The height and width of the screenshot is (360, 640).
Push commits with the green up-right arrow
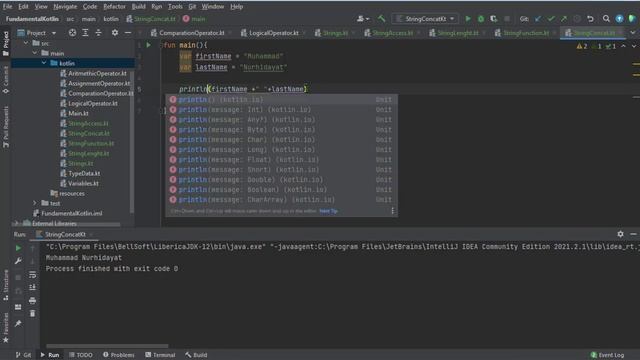(x=564, y=19)
